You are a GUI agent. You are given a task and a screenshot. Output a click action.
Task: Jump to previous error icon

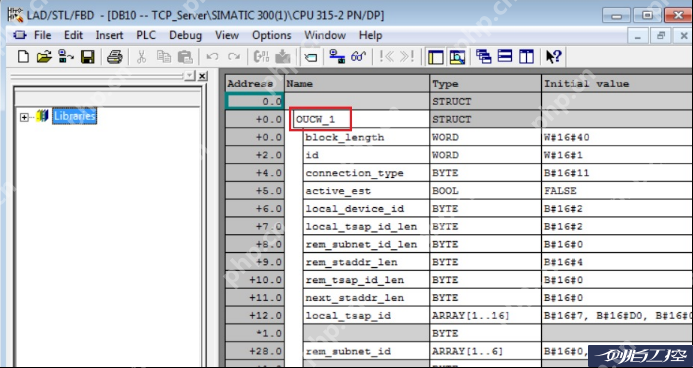386,57
